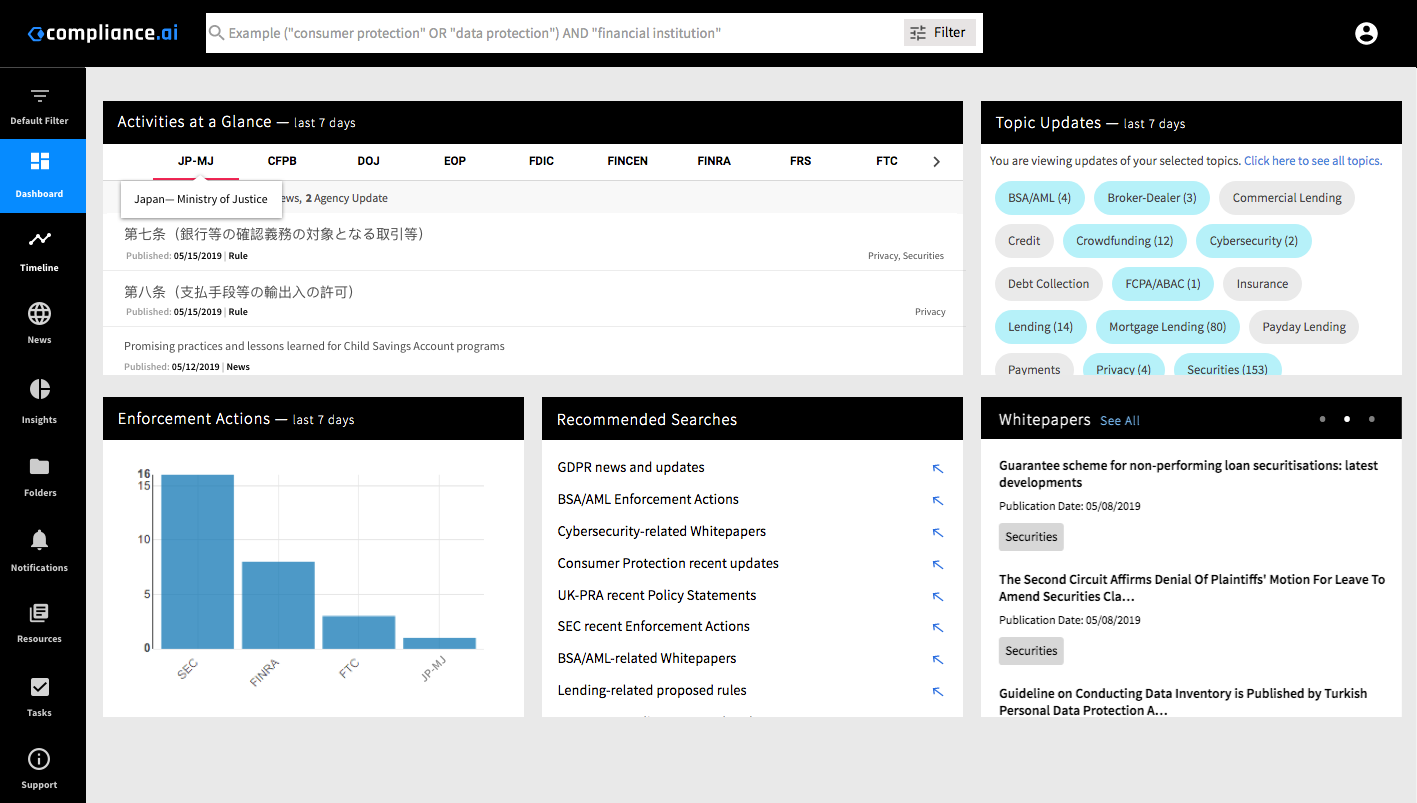This screenshot has height=803, width=1417.
Task: Select the FINRA agency tab
Action: click(x=714, y=161)
